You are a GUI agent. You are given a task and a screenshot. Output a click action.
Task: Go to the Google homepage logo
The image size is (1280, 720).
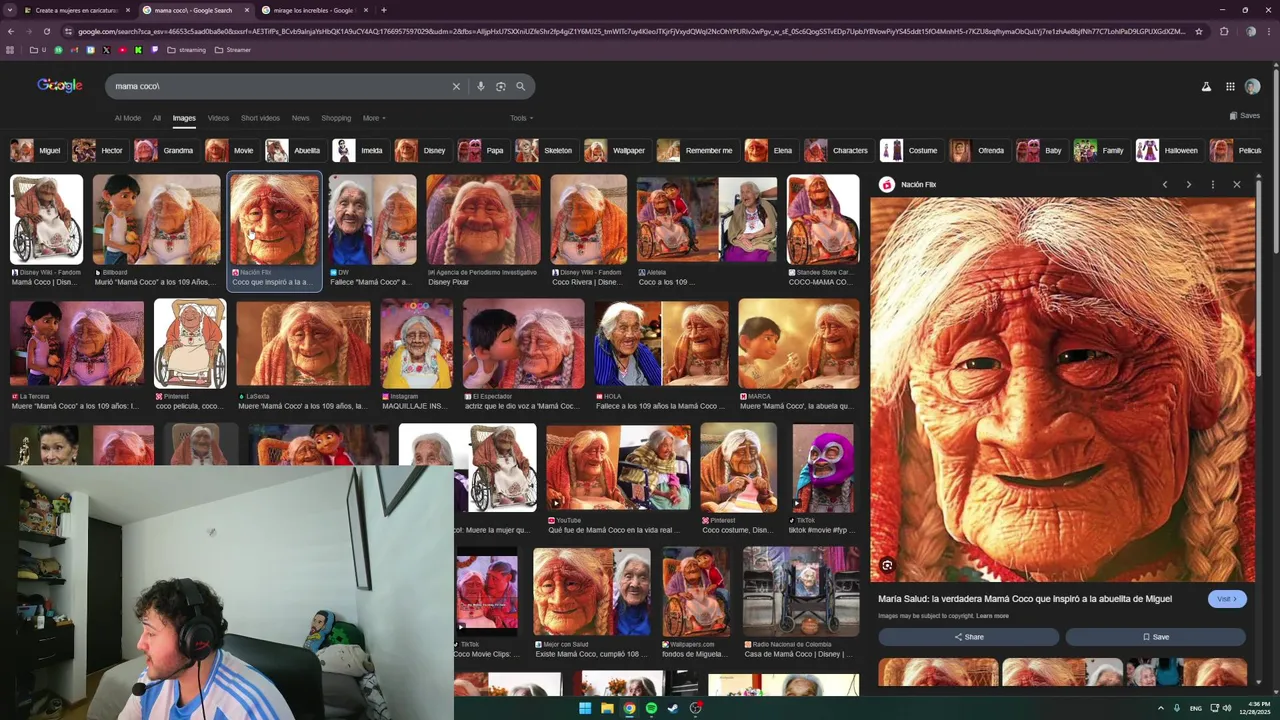pyautogui.click(x=60, y=86)
